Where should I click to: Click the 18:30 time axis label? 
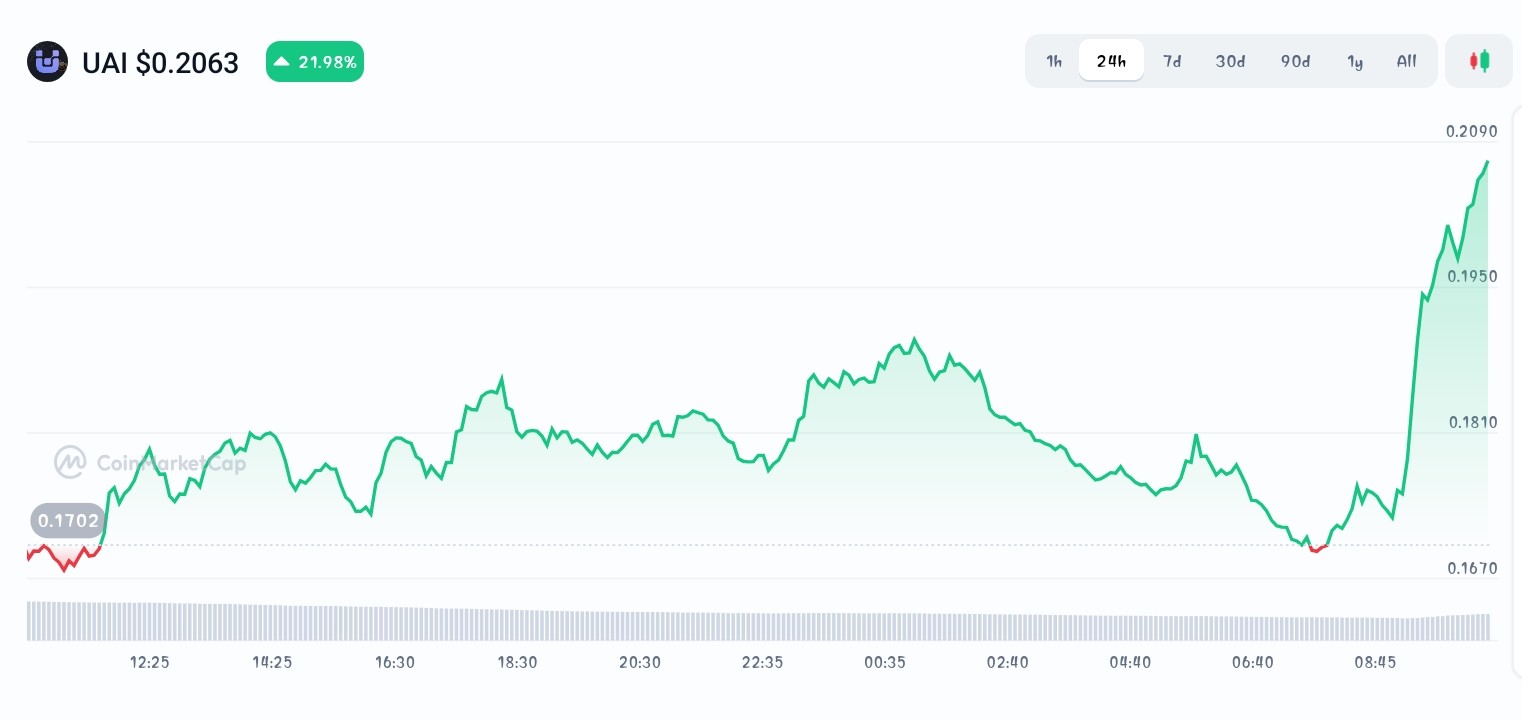[518, 662]
